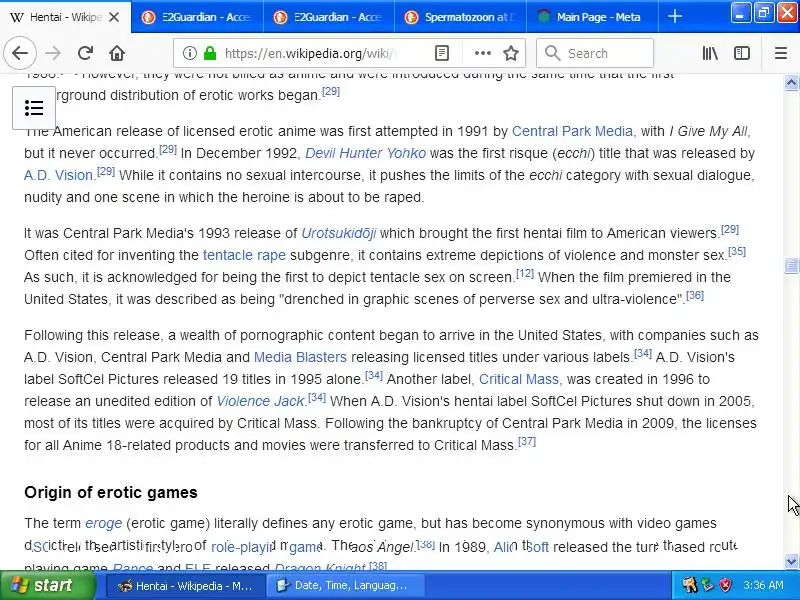Click the green secure connection padlock
Viewport: 800px width, 600px height.
pos(210,53)
